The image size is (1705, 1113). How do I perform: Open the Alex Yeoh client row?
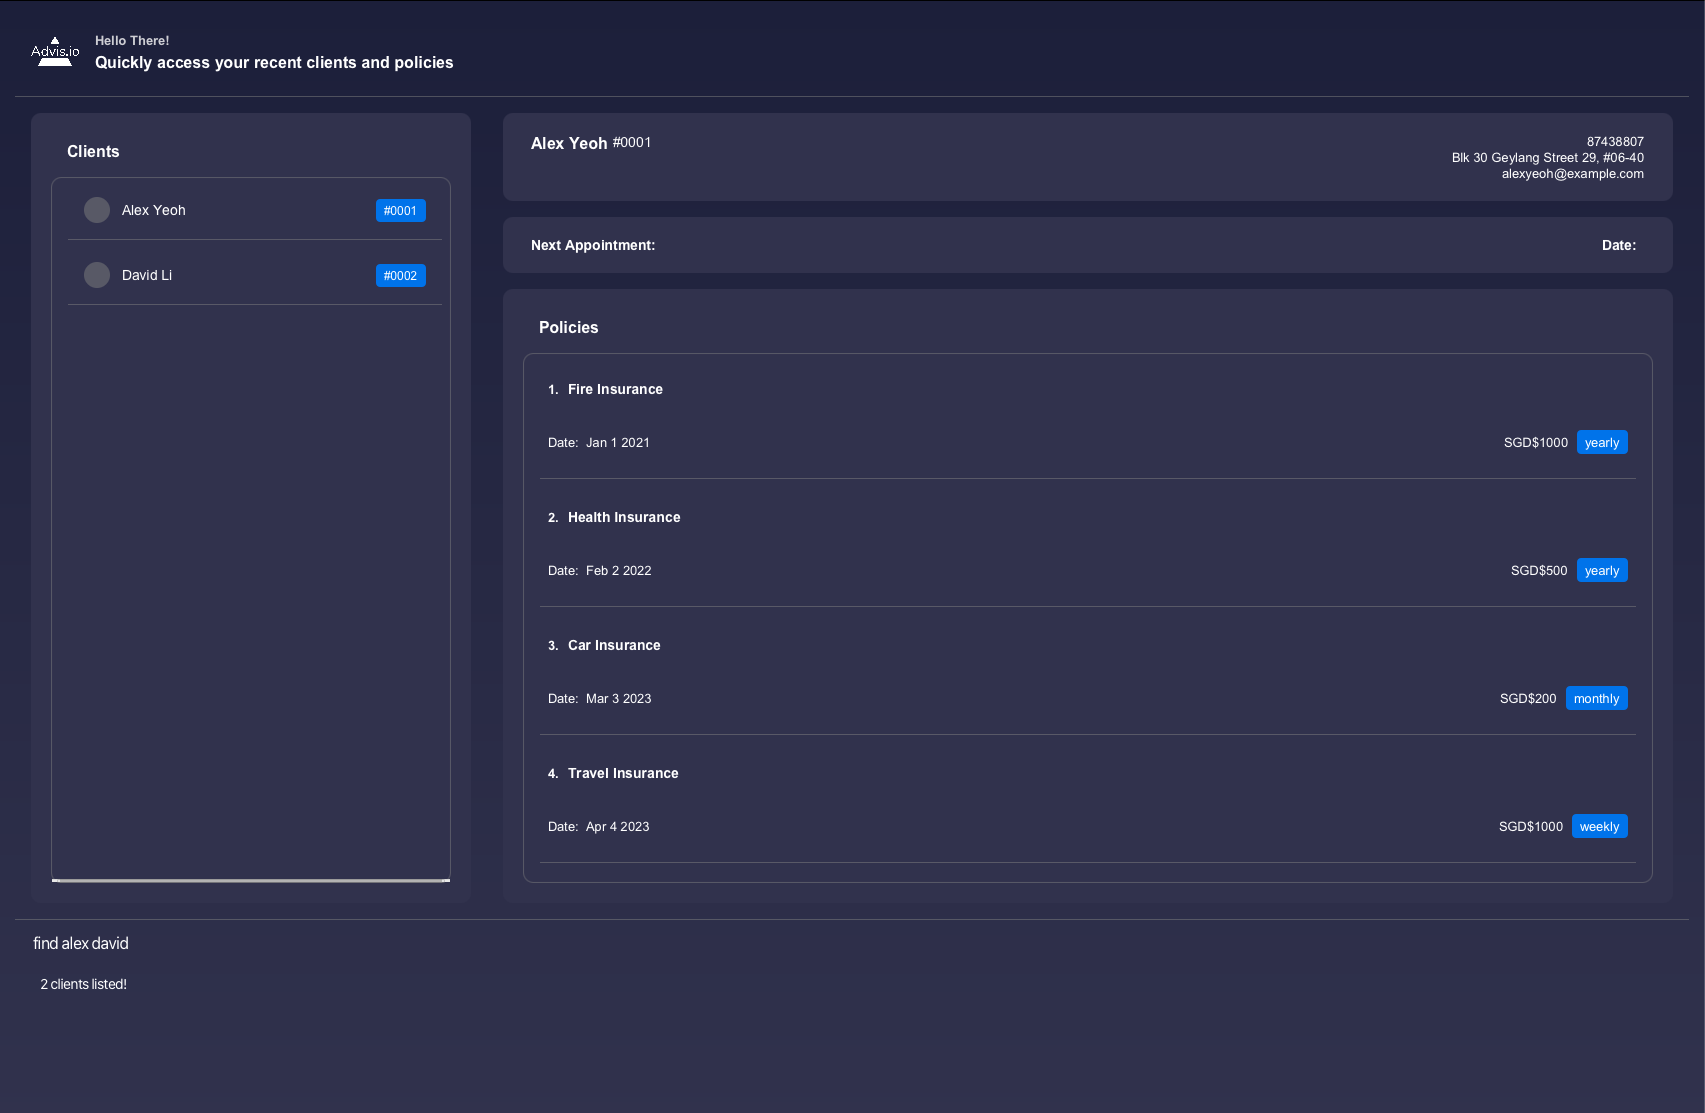[254, 210]
